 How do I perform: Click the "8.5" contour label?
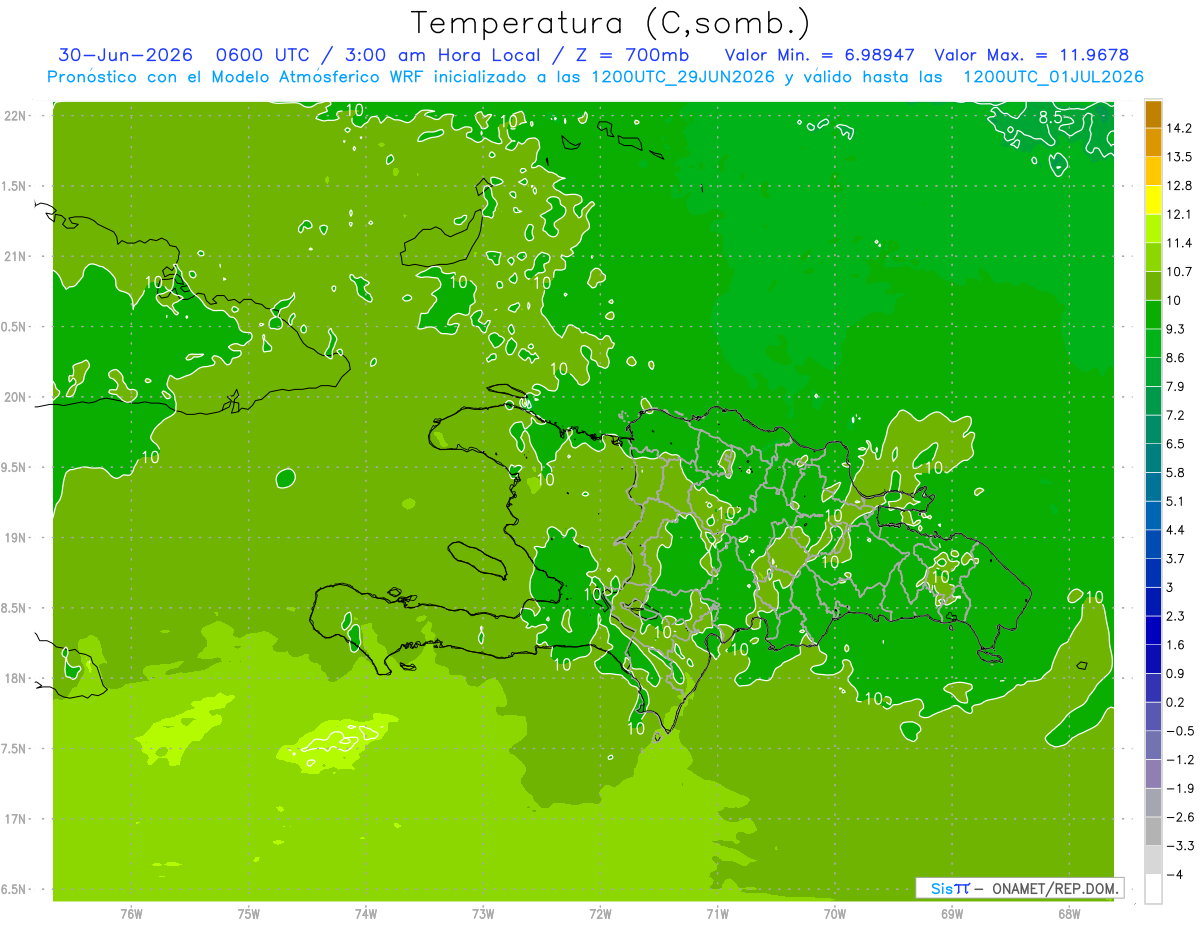point(1050,118)
